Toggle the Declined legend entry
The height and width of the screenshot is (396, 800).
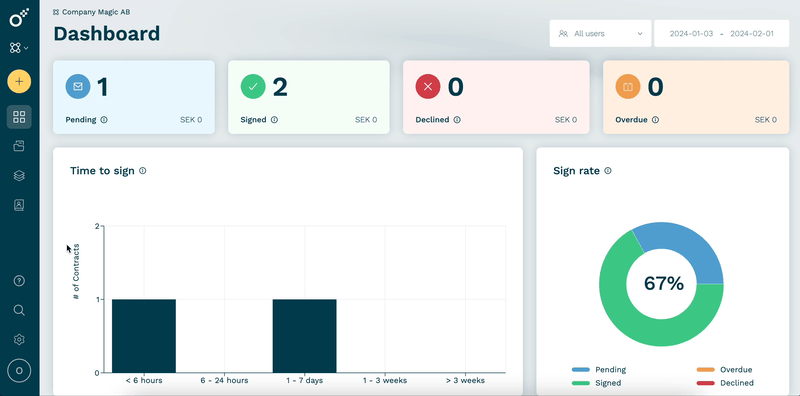coord(725,383)
